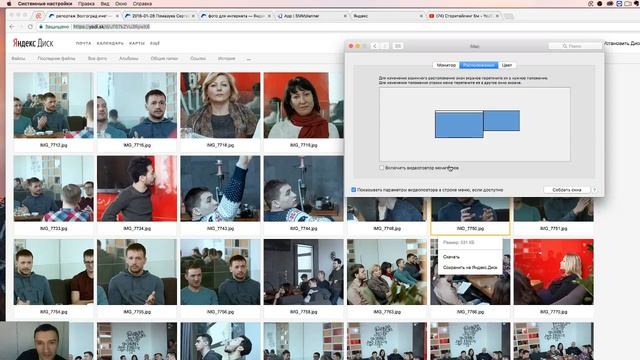The width and height of the screenshot is (640, 360).
Task: Open the Календарь link
Action: 110,43
